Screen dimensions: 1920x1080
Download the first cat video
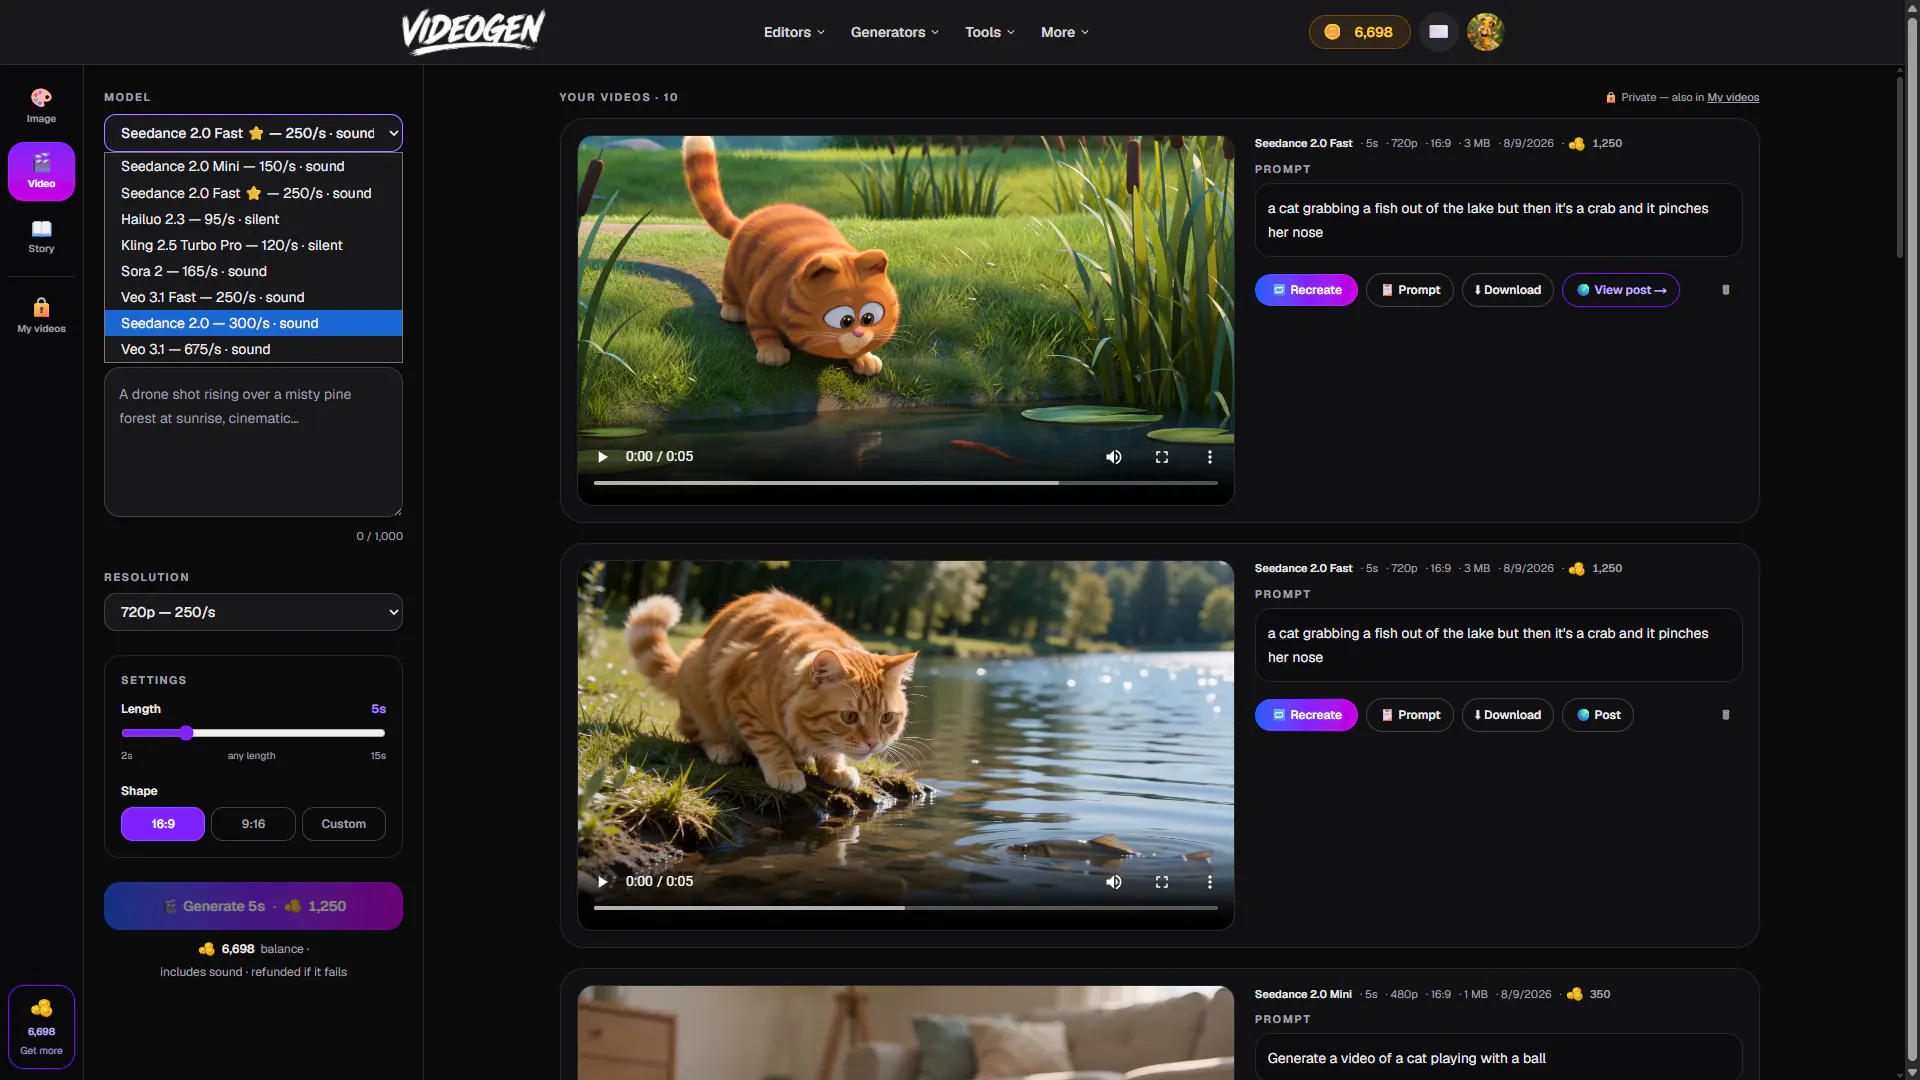pos(1507,290)
